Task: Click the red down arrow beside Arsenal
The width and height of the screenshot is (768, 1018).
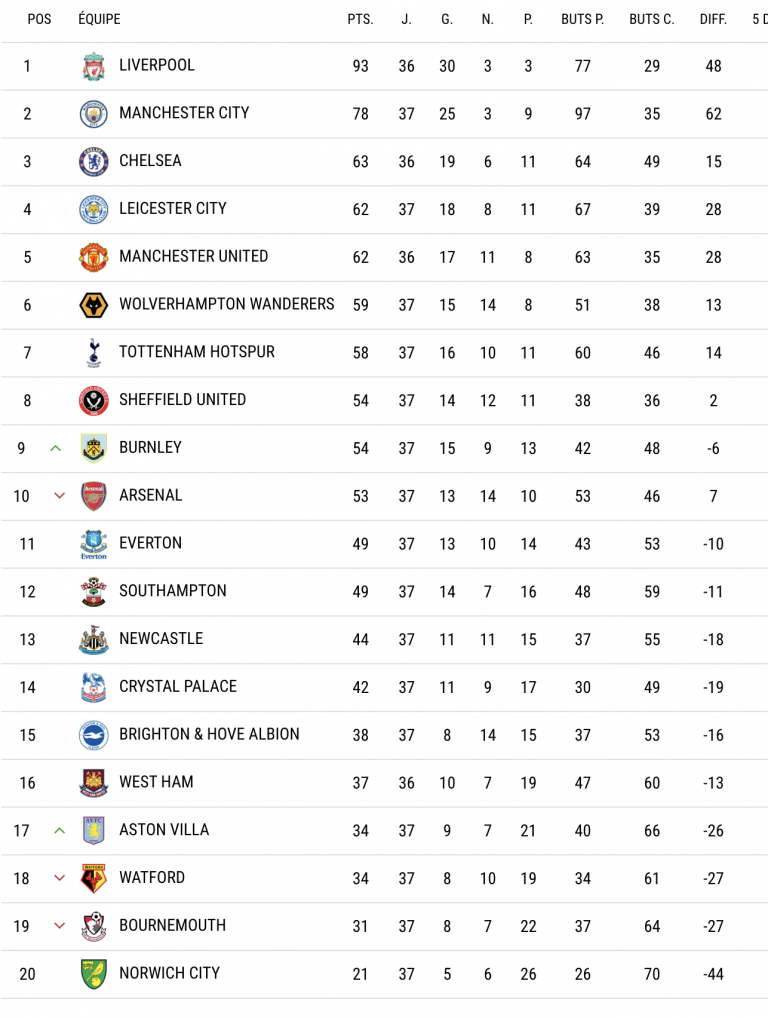Action: coord(58,496)
